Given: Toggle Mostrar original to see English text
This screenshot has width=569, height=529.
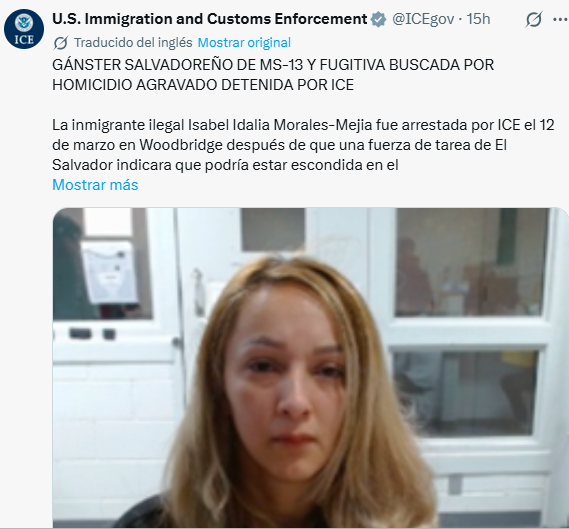Looking at the screenshot, I should [x=244, y=43].
